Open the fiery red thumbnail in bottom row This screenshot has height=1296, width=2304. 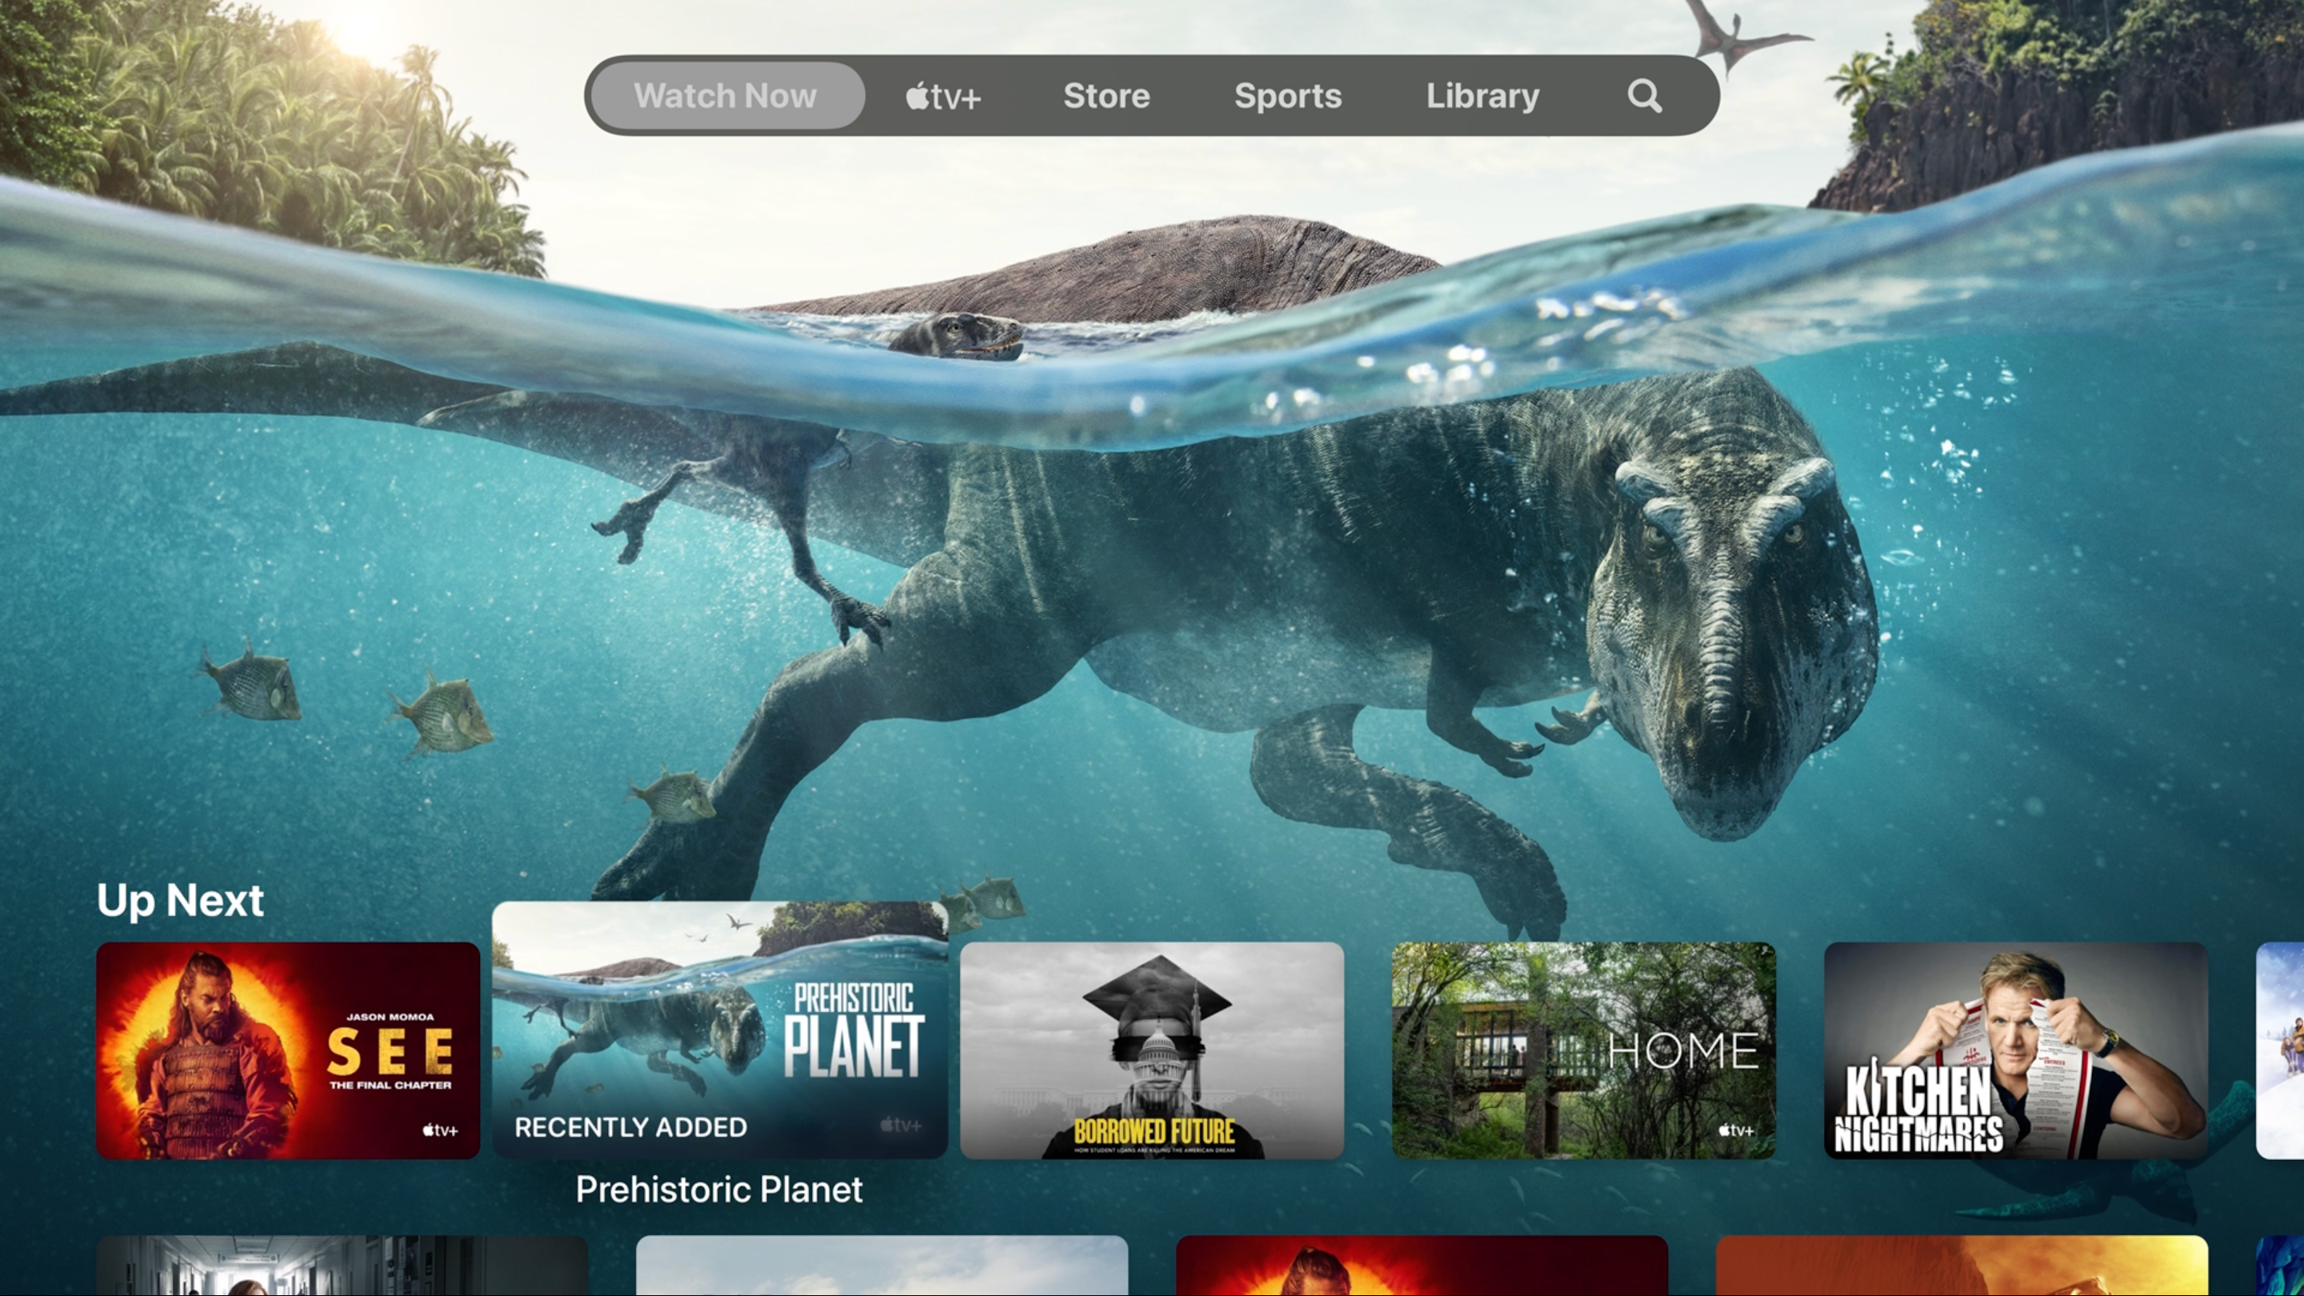point(1422,1266)
